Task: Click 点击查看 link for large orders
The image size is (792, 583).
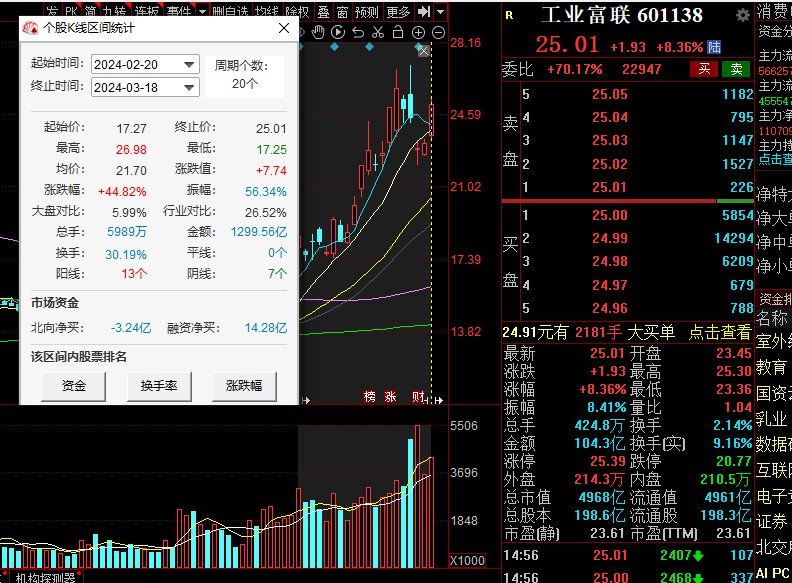Action: (x=720, y=332)
